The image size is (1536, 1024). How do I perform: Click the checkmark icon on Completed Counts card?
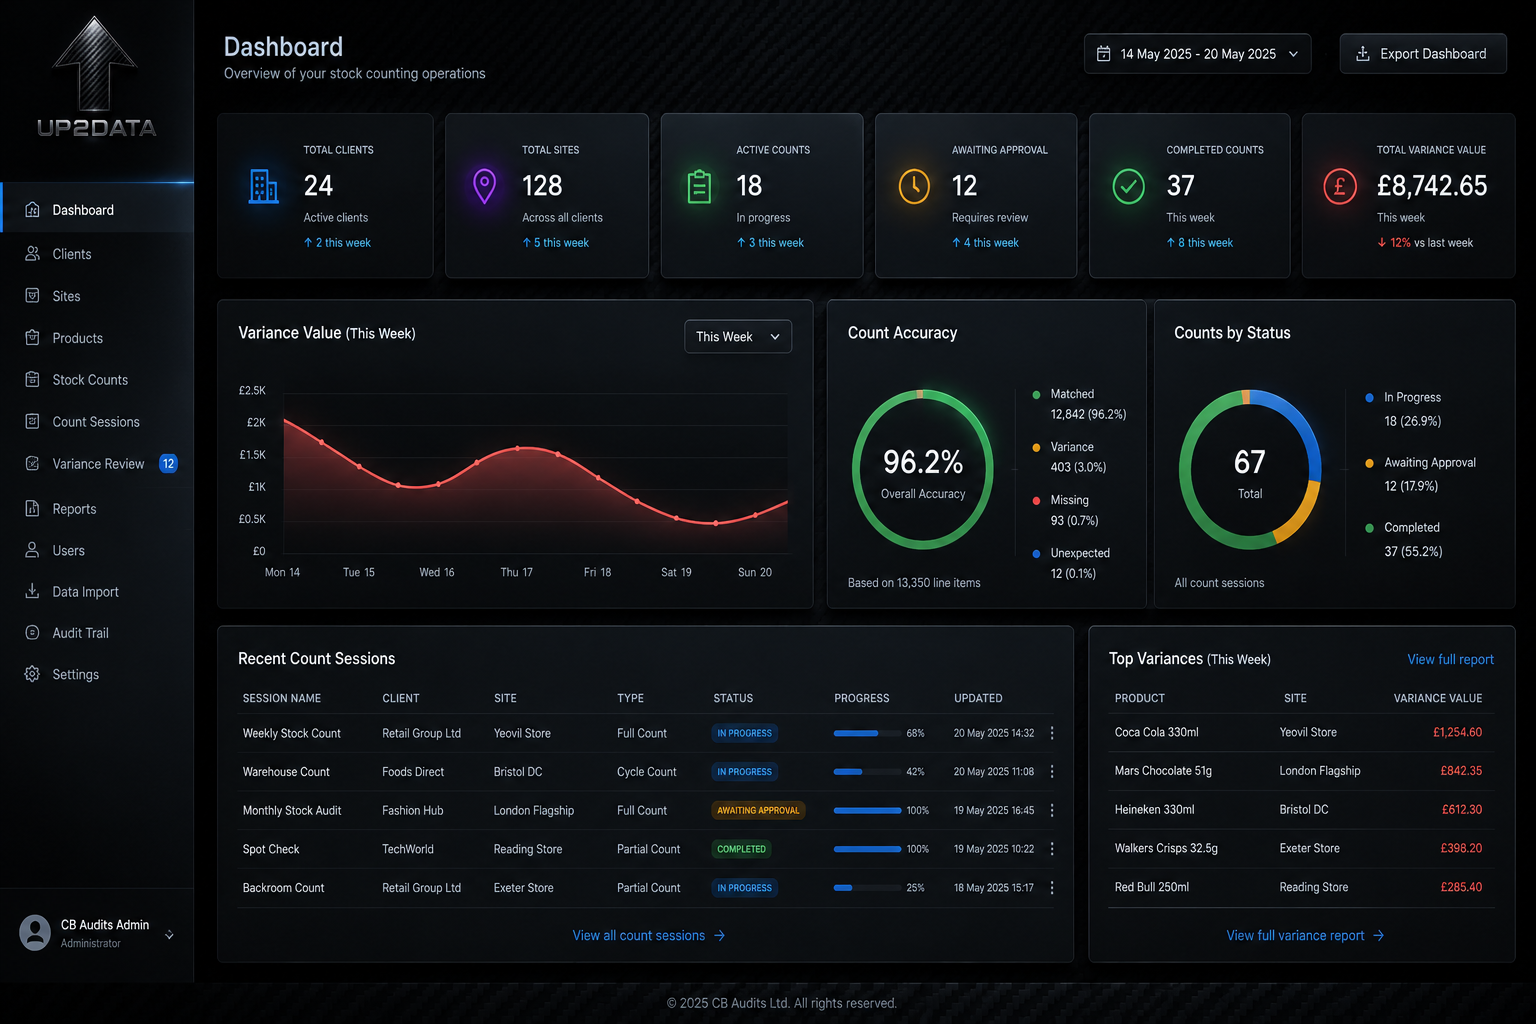pyautogui.click(x=1129, y=186)
